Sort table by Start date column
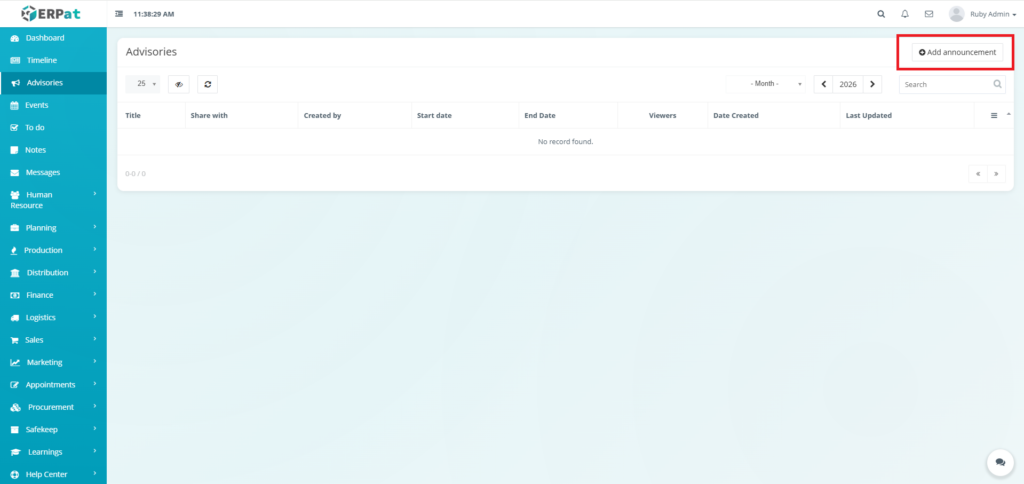This screenshot has height=484, width=1024. 434,116
